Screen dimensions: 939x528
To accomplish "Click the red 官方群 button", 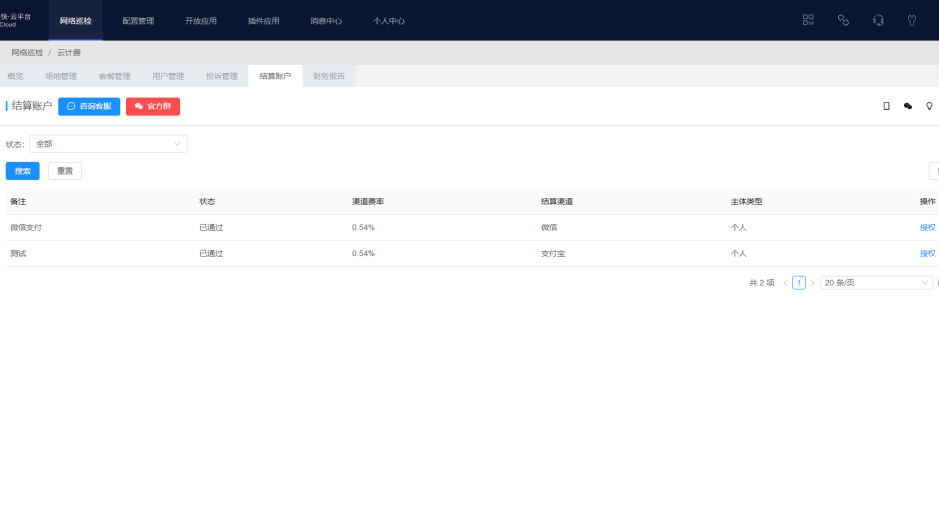I will [153, 107].
